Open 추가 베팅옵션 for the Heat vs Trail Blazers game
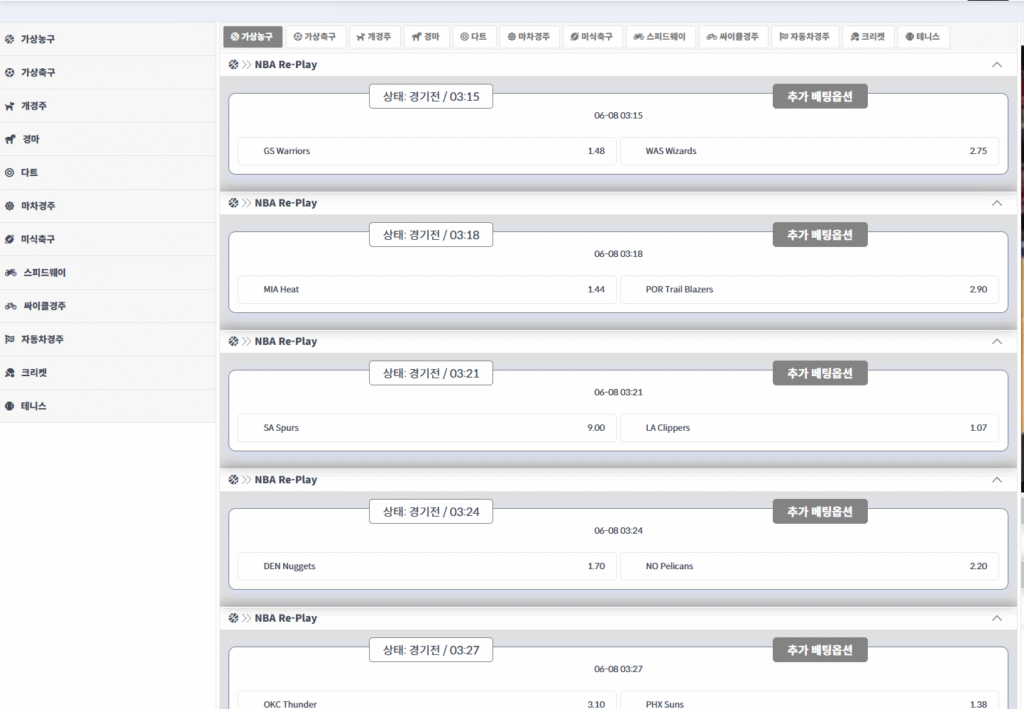 820,235
